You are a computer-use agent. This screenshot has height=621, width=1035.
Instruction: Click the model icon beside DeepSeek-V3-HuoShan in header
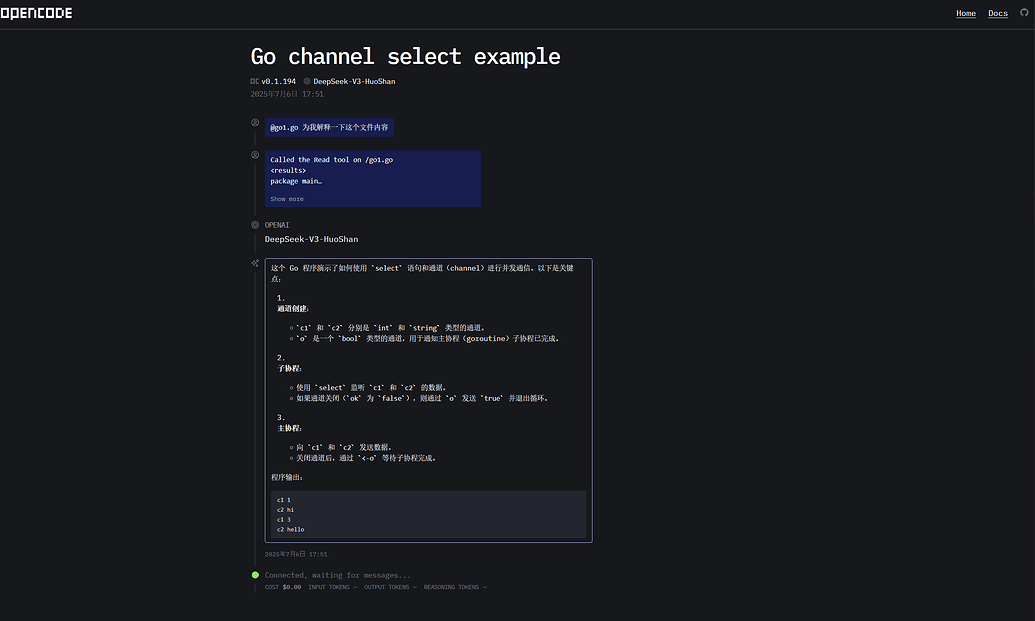(x=307, y=81)
